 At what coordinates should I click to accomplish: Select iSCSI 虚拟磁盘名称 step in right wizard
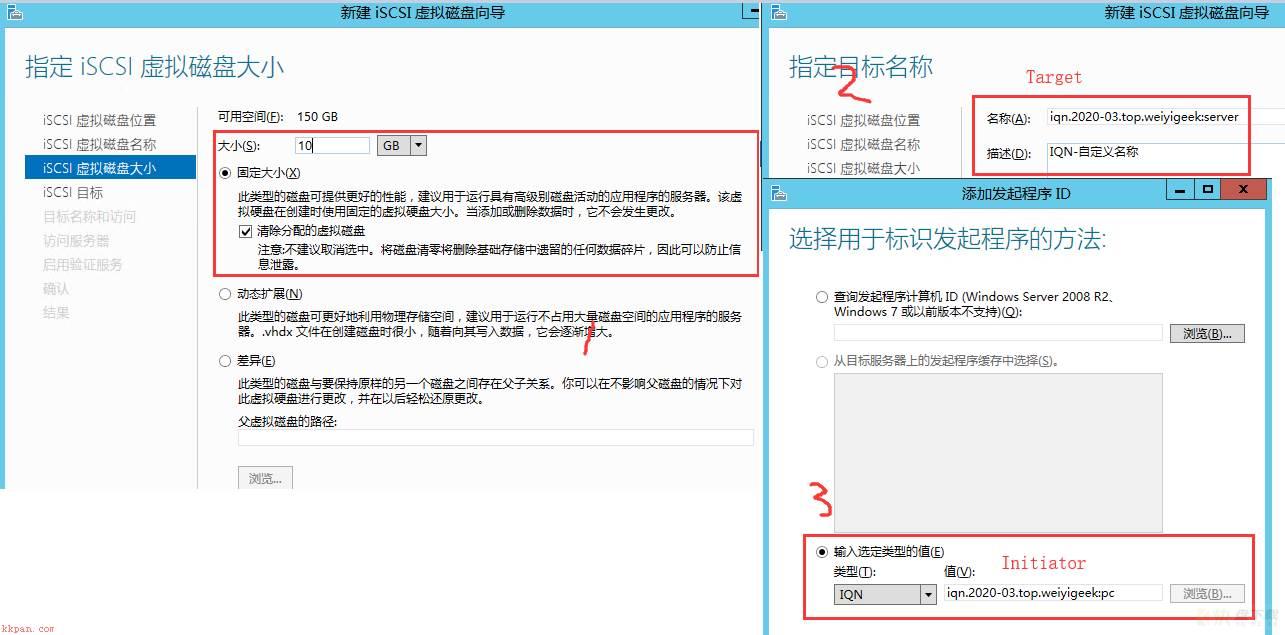pos(863,144)
